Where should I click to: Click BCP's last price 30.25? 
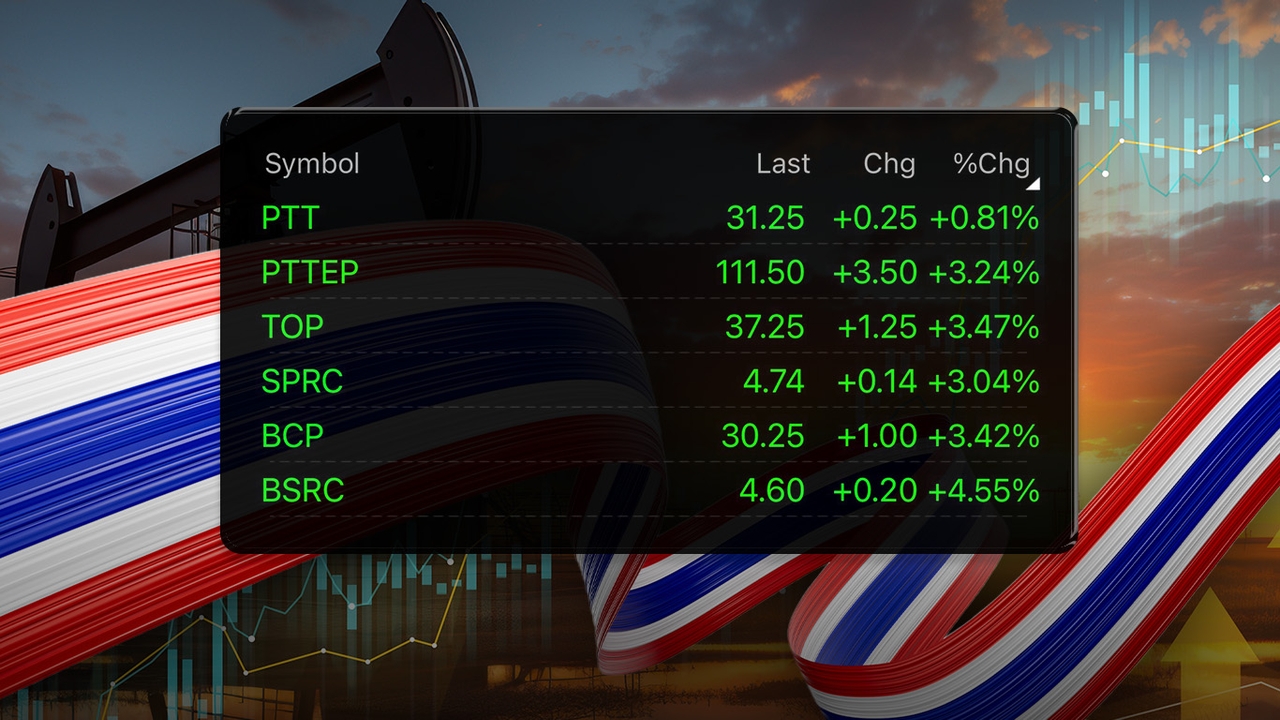coord(765,436)
